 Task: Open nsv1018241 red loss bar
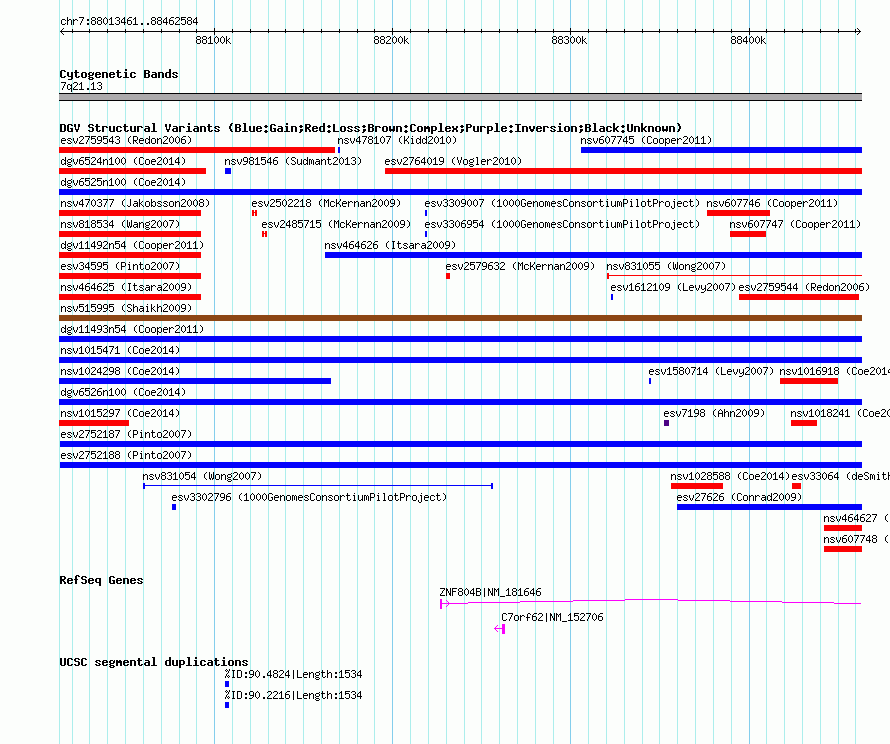point(804,423)
